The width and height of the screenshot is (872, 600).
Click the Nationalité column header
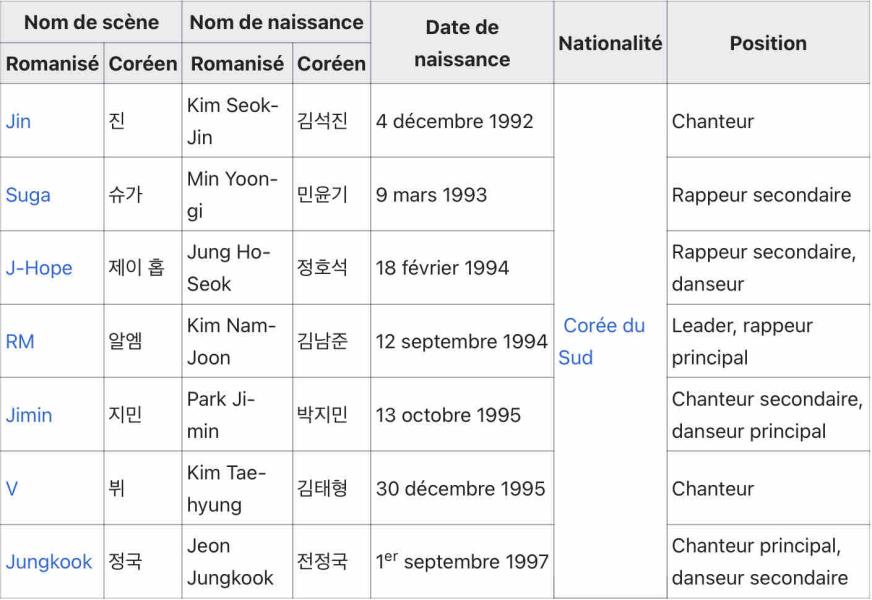[x=610, y=43]
